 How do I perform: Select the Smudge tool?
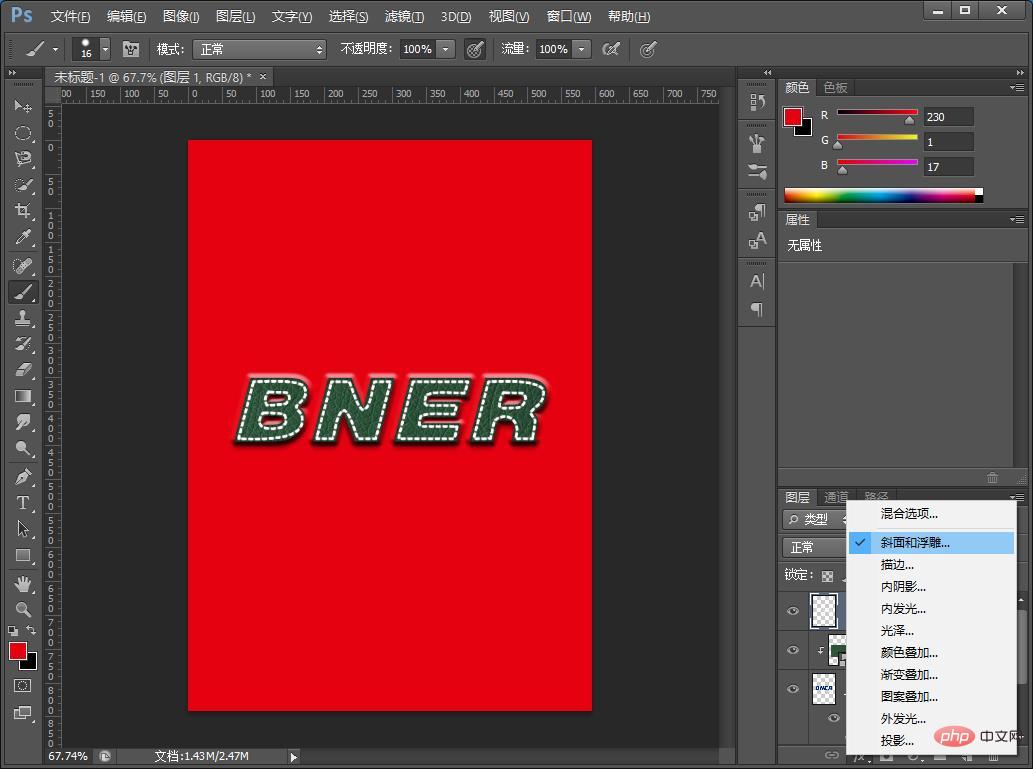pyautogui.click(x=22, y=422)
